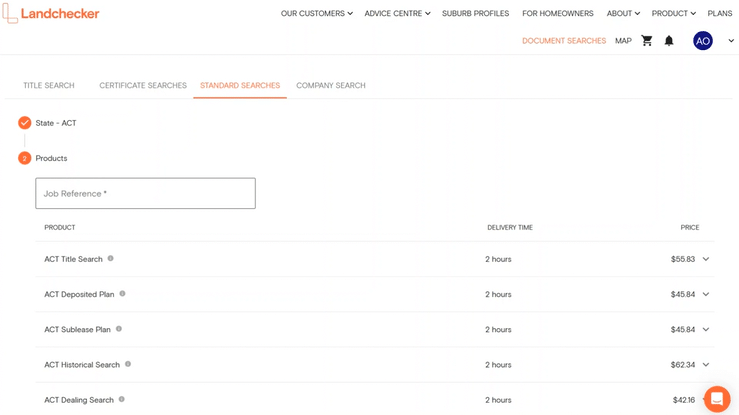Image resolution: width=739 pixels, height=415 pixels.
Task: Expand ACT Historical Search row chevron
Action: coord(706,365)
